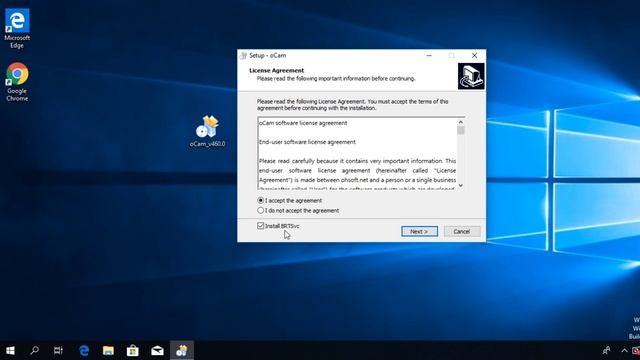This screenshot has width=640, height=360.
Task: Open taskbar search magnifier
Action: [x=35, y=350]
